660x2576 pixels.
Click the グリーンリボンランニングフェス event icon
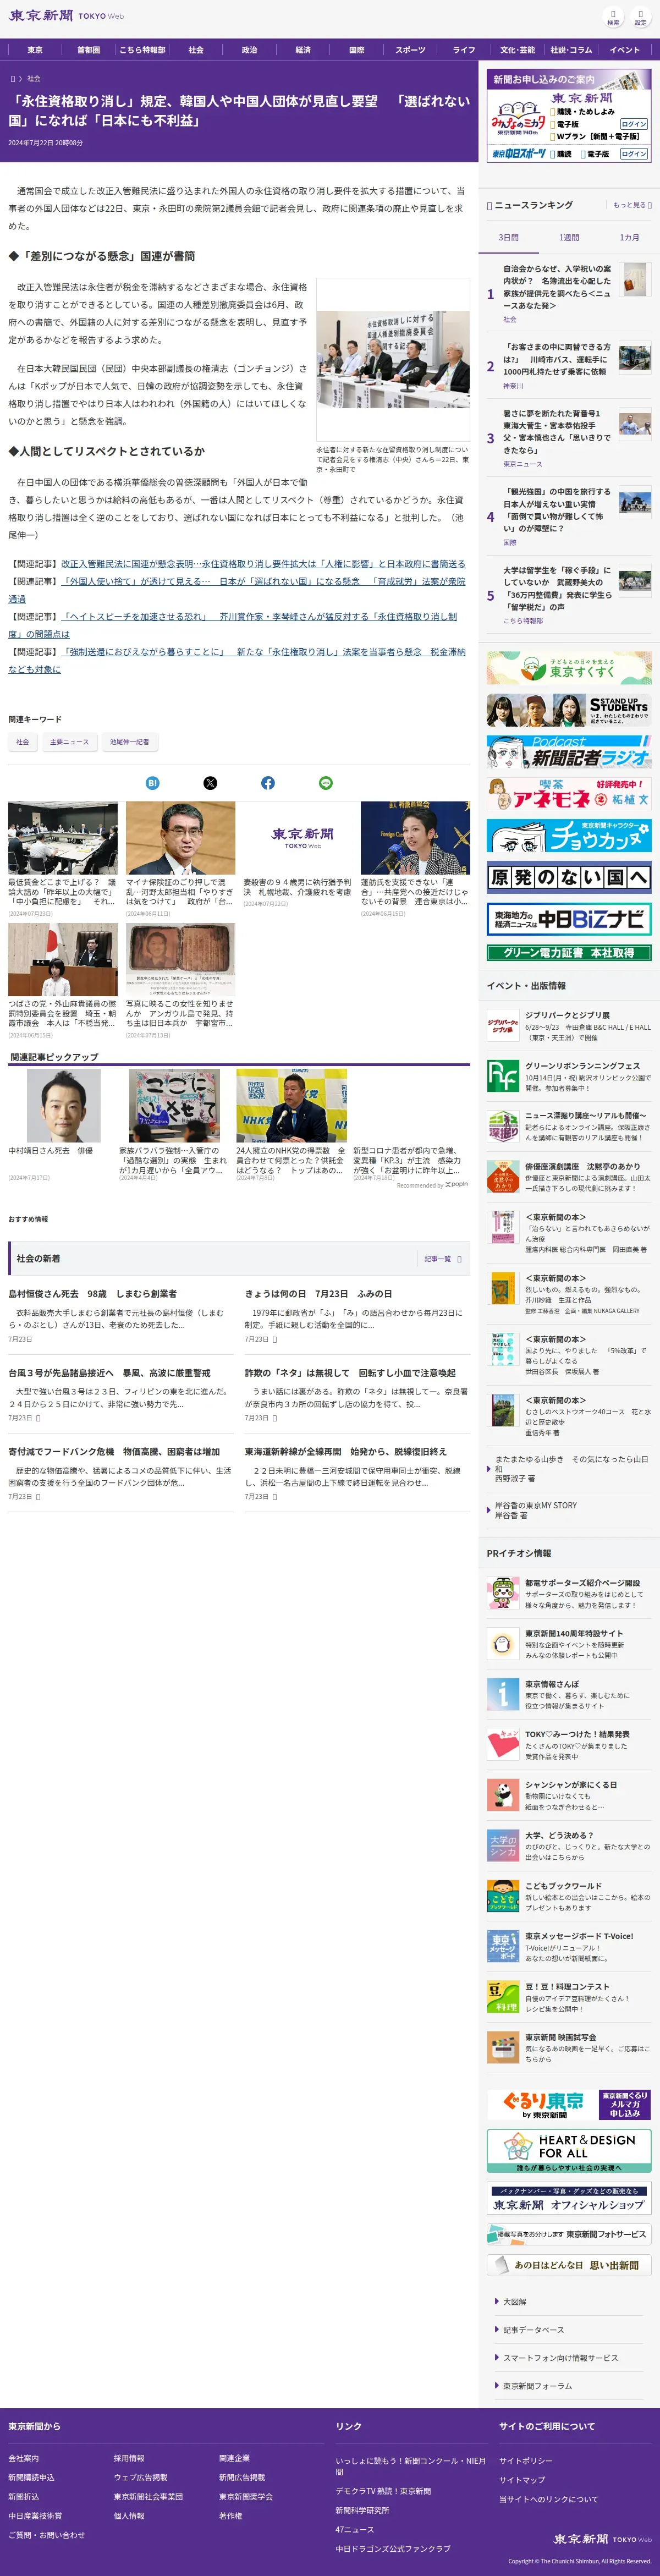pyautogui.click(x=502, y=1076)
